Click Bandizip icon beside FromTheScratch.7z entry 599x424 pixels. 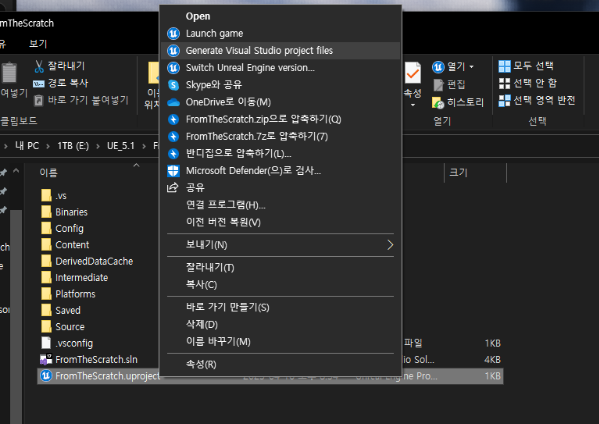(x=173, y=136)
